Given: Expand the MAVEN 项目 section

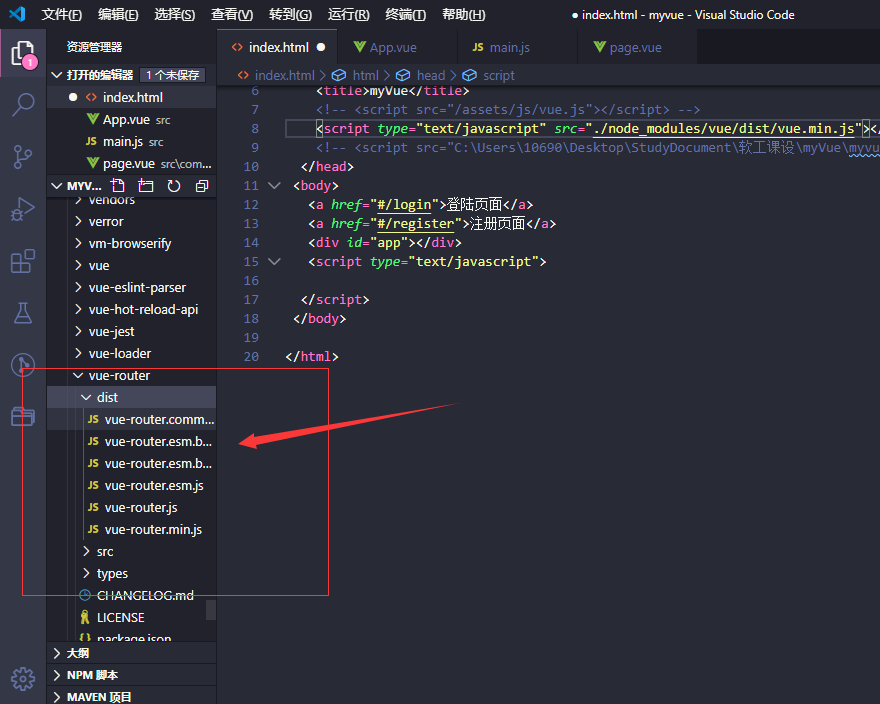Looking at the screenshot, I should coord(131,697).
